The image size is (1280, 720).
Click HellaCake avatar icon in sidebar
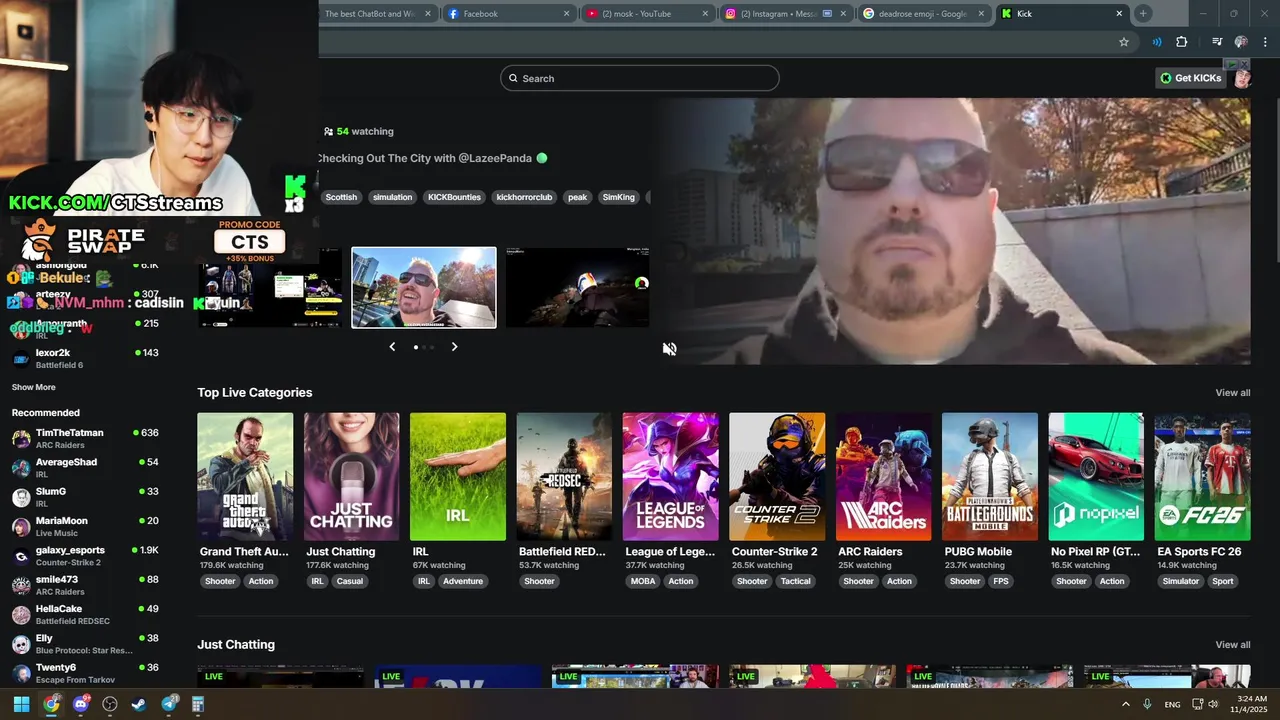(x=21, y=614)
